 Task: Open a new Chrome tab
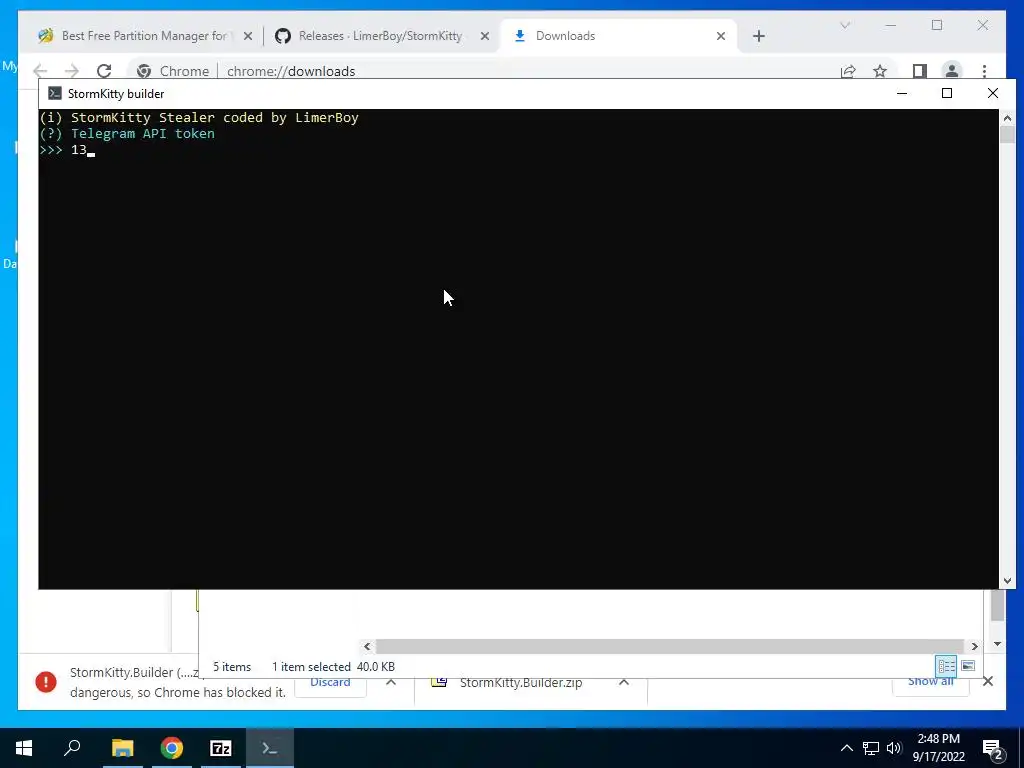coord(758,37)
